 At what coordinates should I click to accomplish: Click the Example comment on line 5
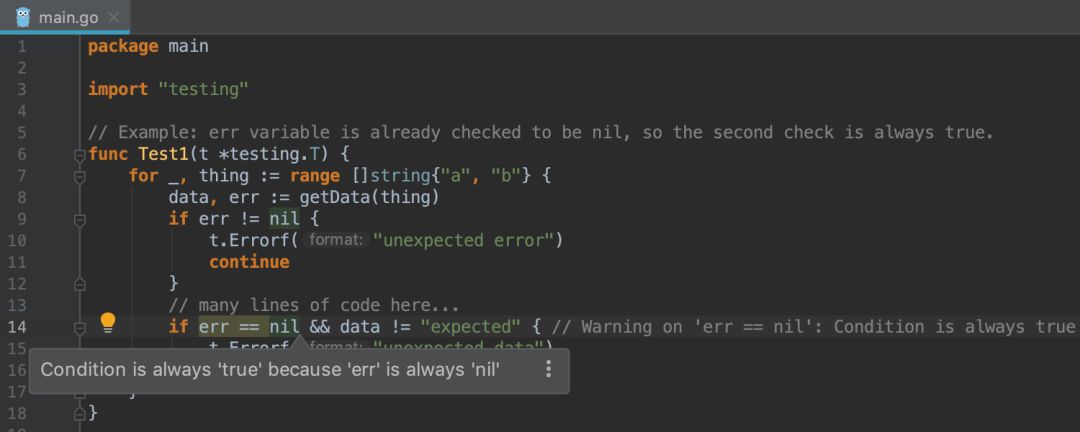point(540,132)
